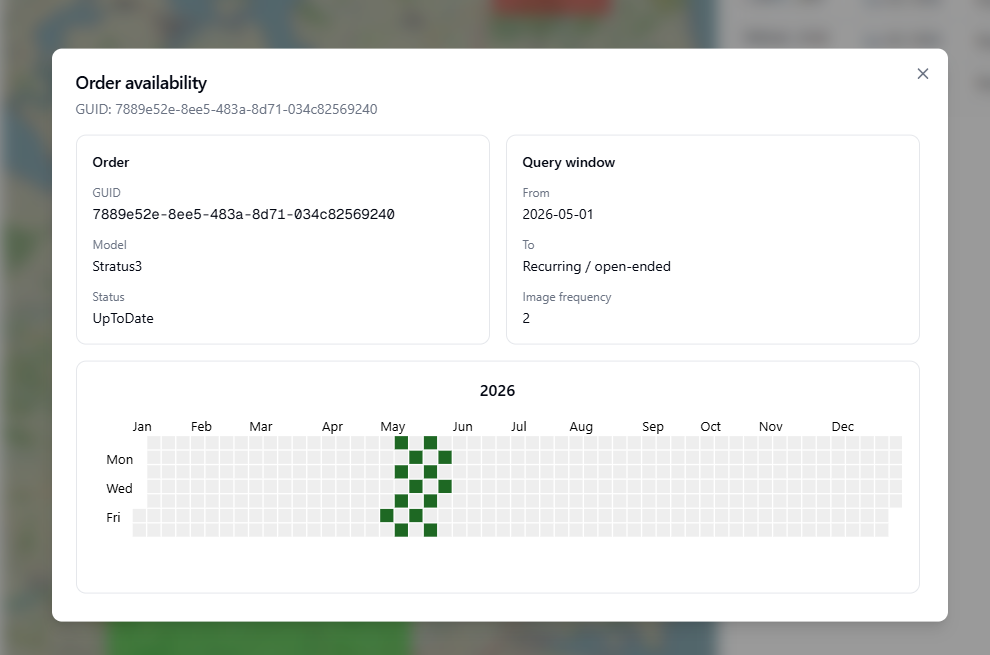Click the 'UpToDate' status value
This screenshot has width=990, height=655.
[122, 318]
